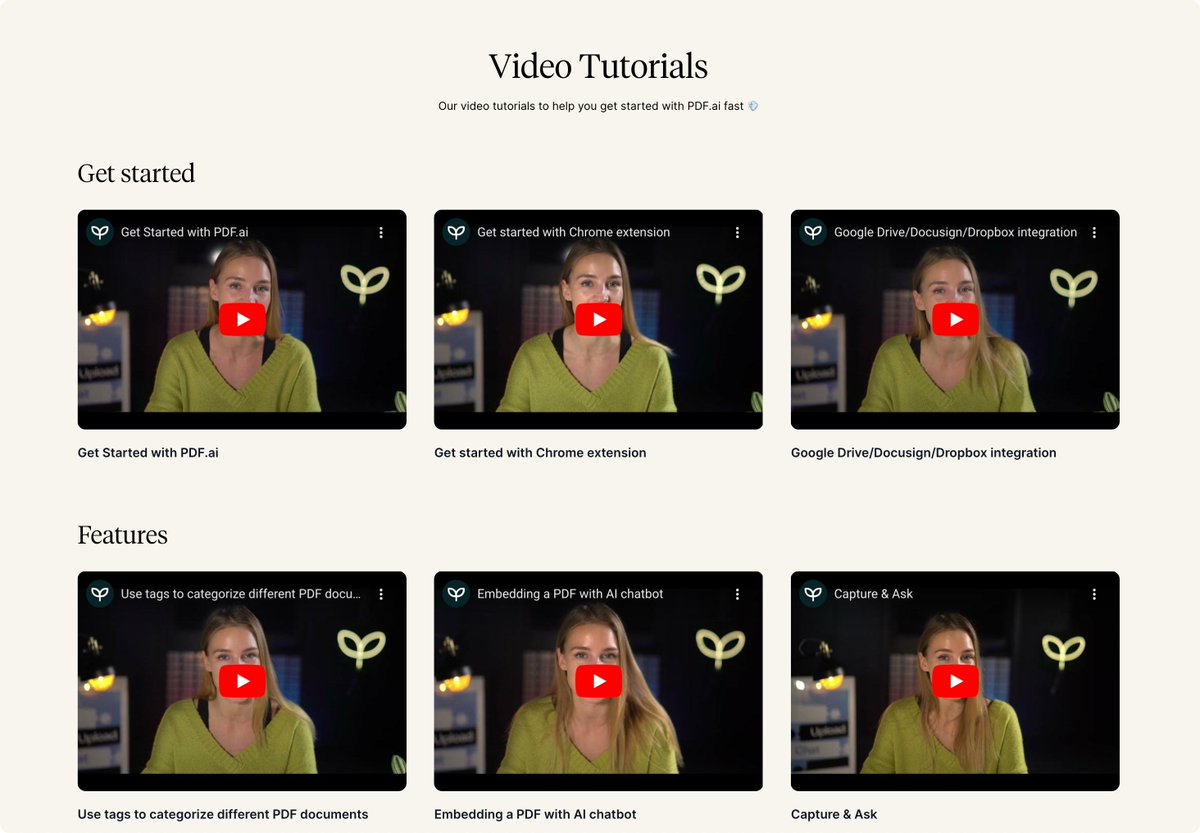Screen dimensions: 1200x833
Task: Click caption 'Google Drive/Docusign/Dropbox integration' below video
Action: [x=924, y=453]
